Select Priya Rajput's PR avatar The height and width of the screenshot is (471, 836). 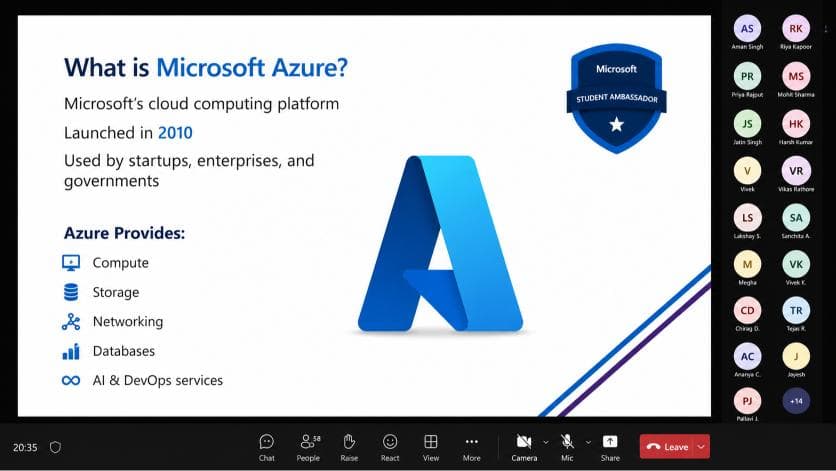747,76
